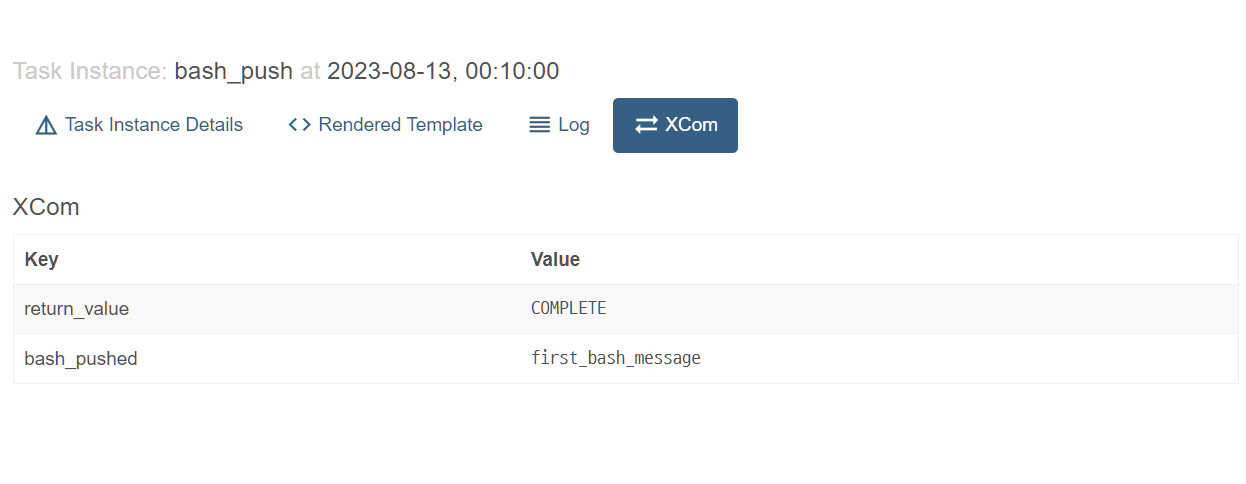This screenshot has height=484, width=1246.
Task: Click the lines icon next to Log
Action: click(x=540, y=125)
